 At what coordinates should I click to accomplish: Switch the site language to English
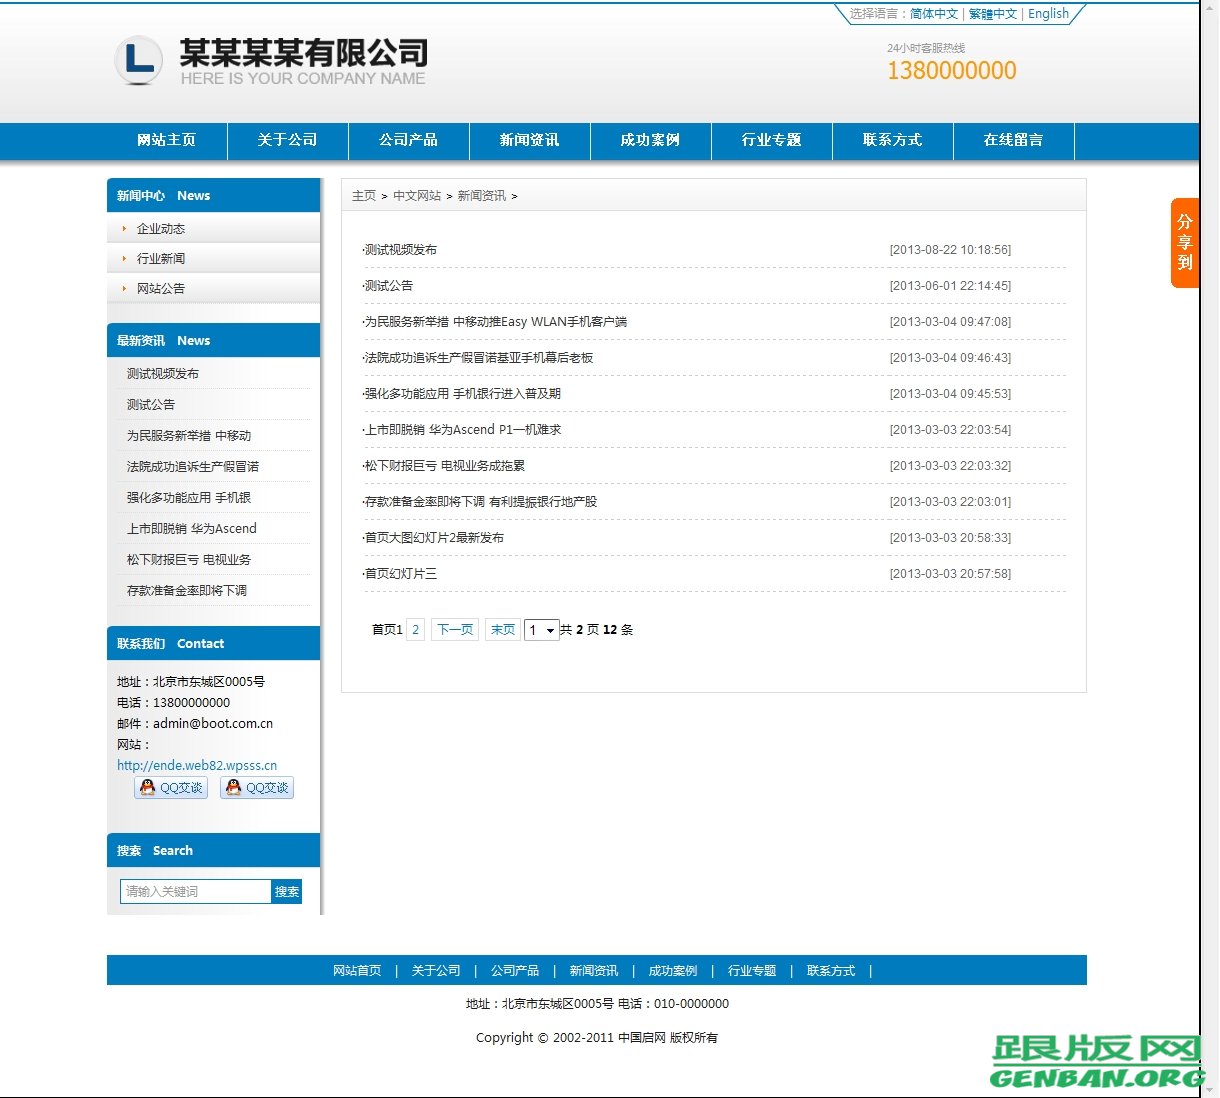point(1047,14)
